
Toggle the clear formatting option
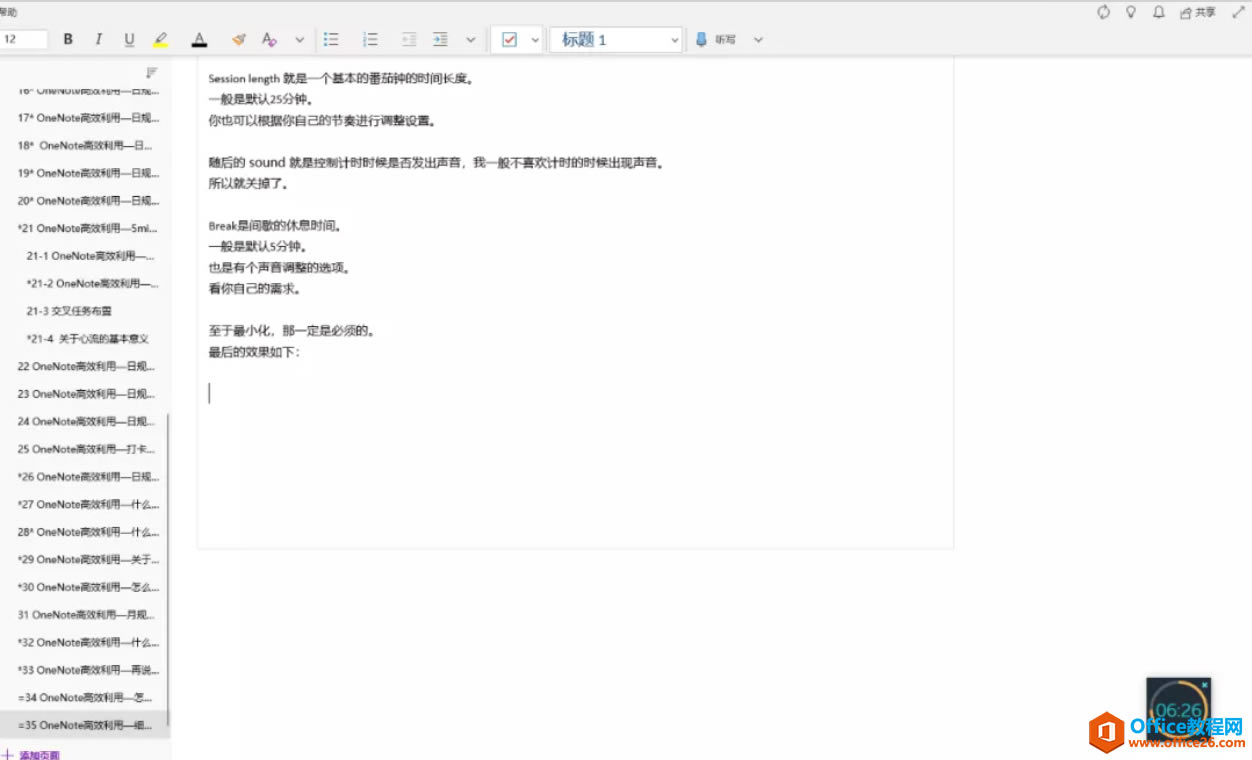[x=268, y=39]
